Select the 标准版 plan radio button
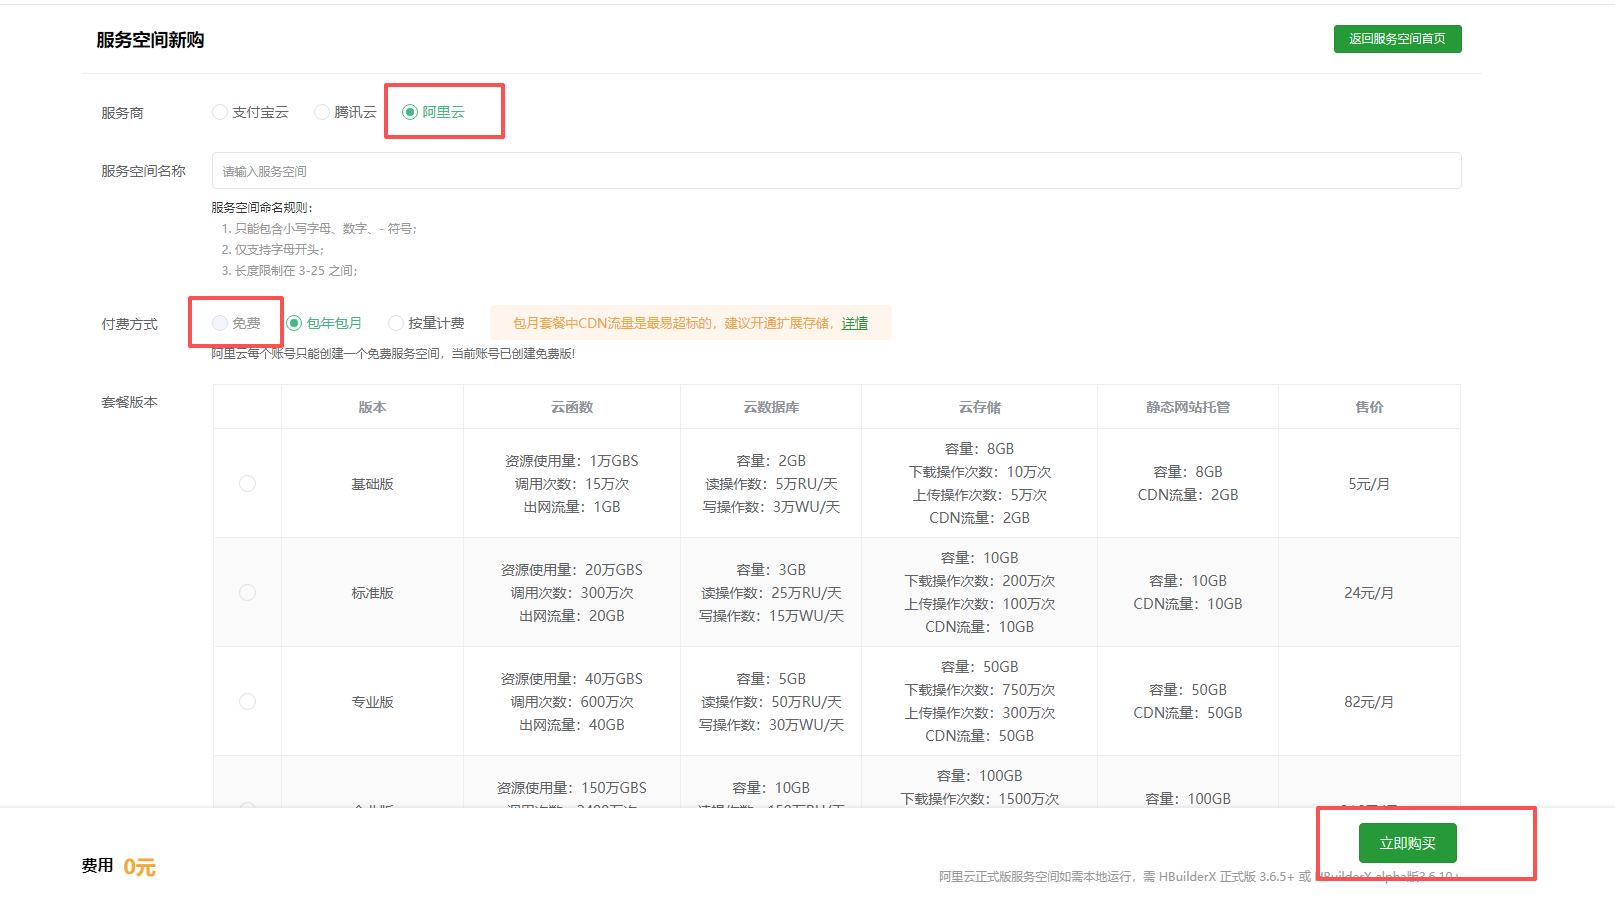1615x905 pixels. coord(247,593)
